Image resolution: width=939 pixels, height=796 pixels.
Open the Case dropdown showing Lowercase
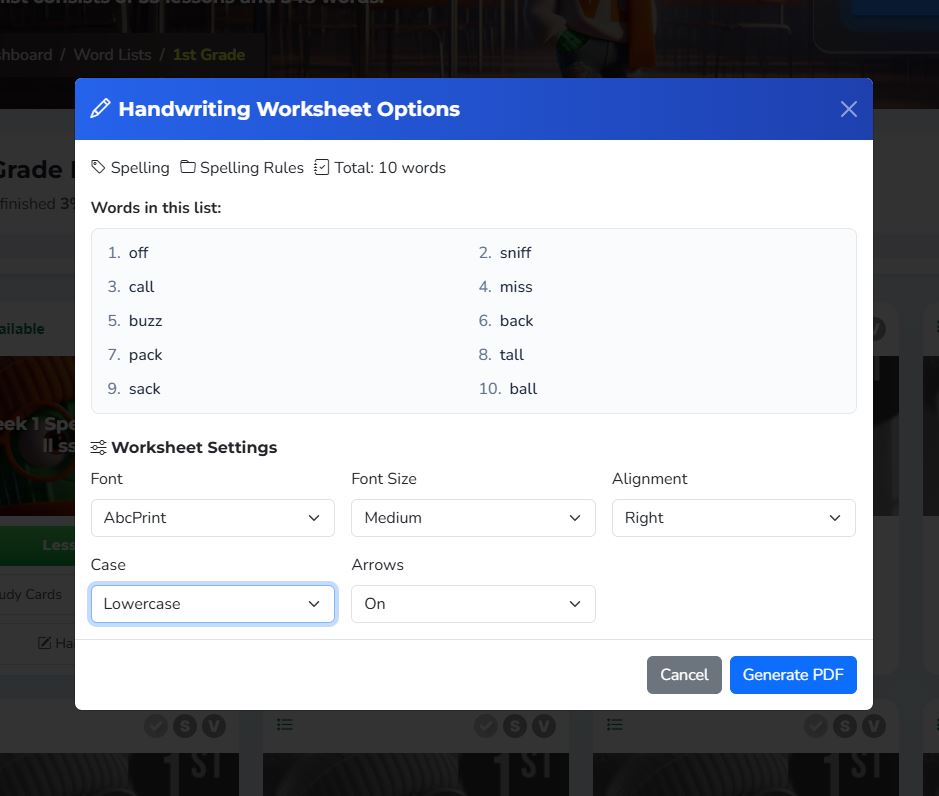click(x=212, y=604)
